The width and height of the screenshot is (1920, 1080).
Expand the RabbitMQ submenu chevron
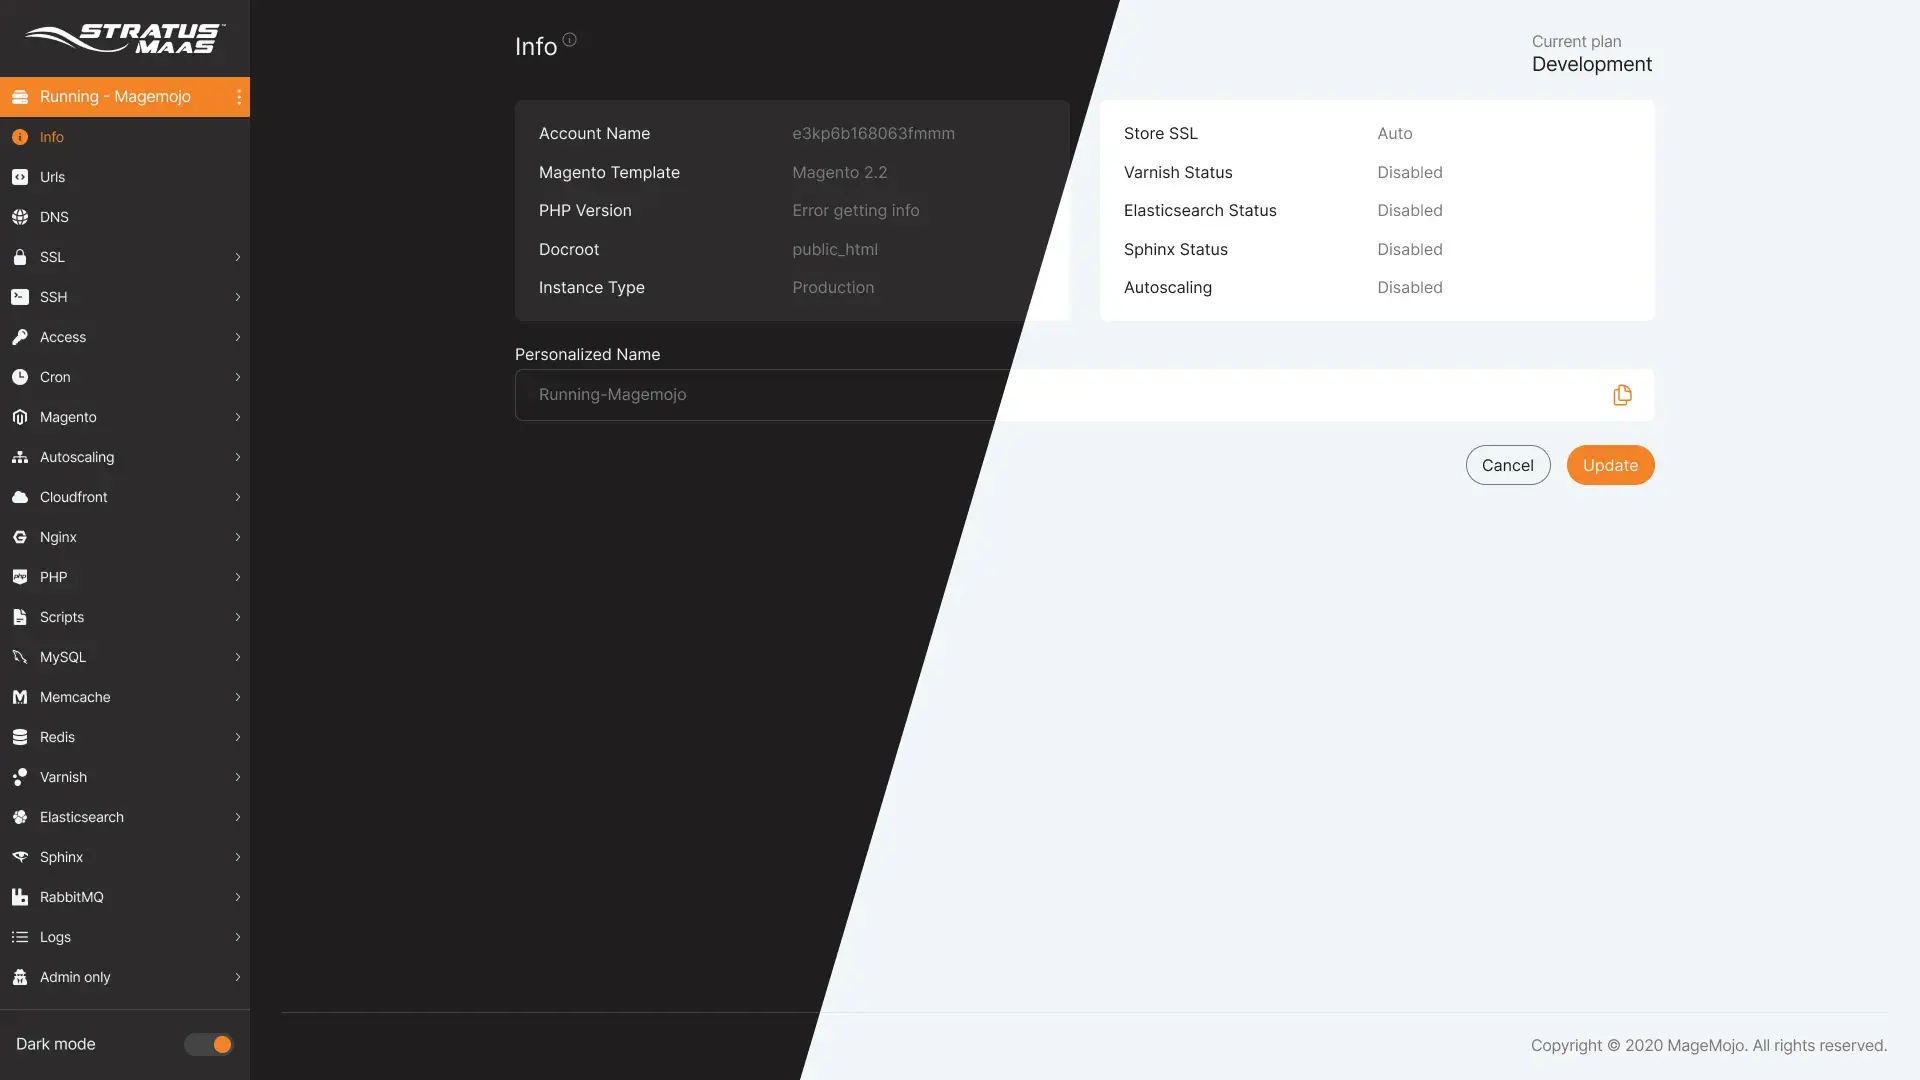tap(238, 897)
